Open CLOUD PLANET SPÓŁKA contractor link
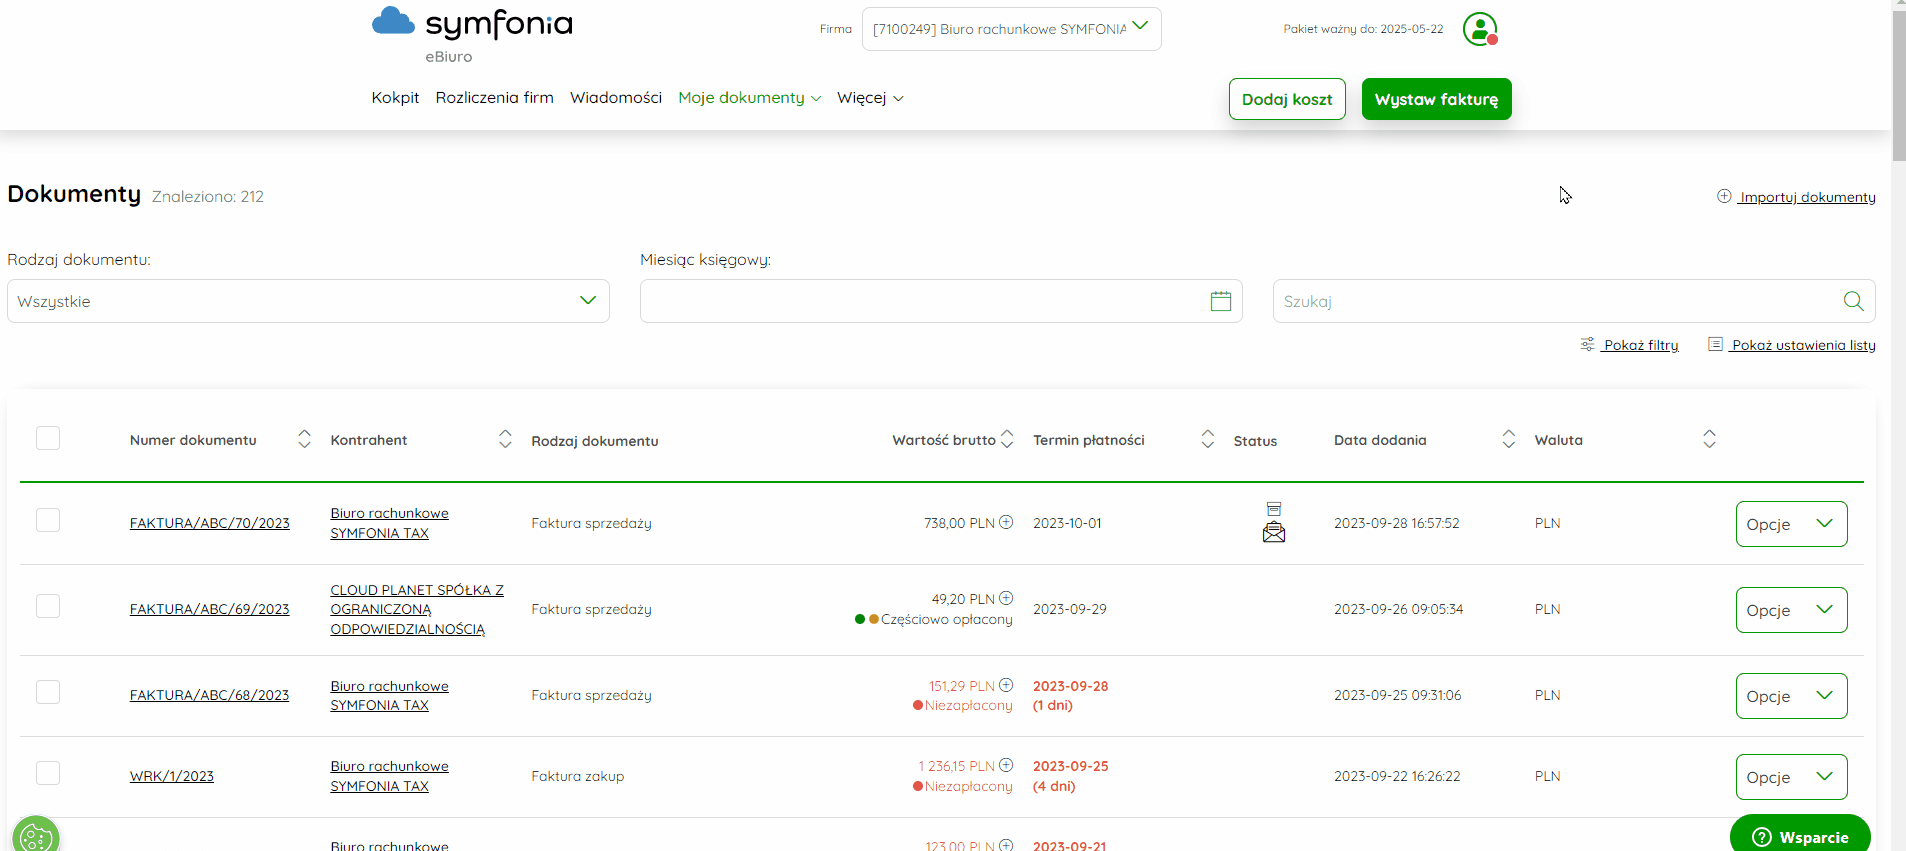The height and width of the screenshot is (851, 1906). click(417, 609)
